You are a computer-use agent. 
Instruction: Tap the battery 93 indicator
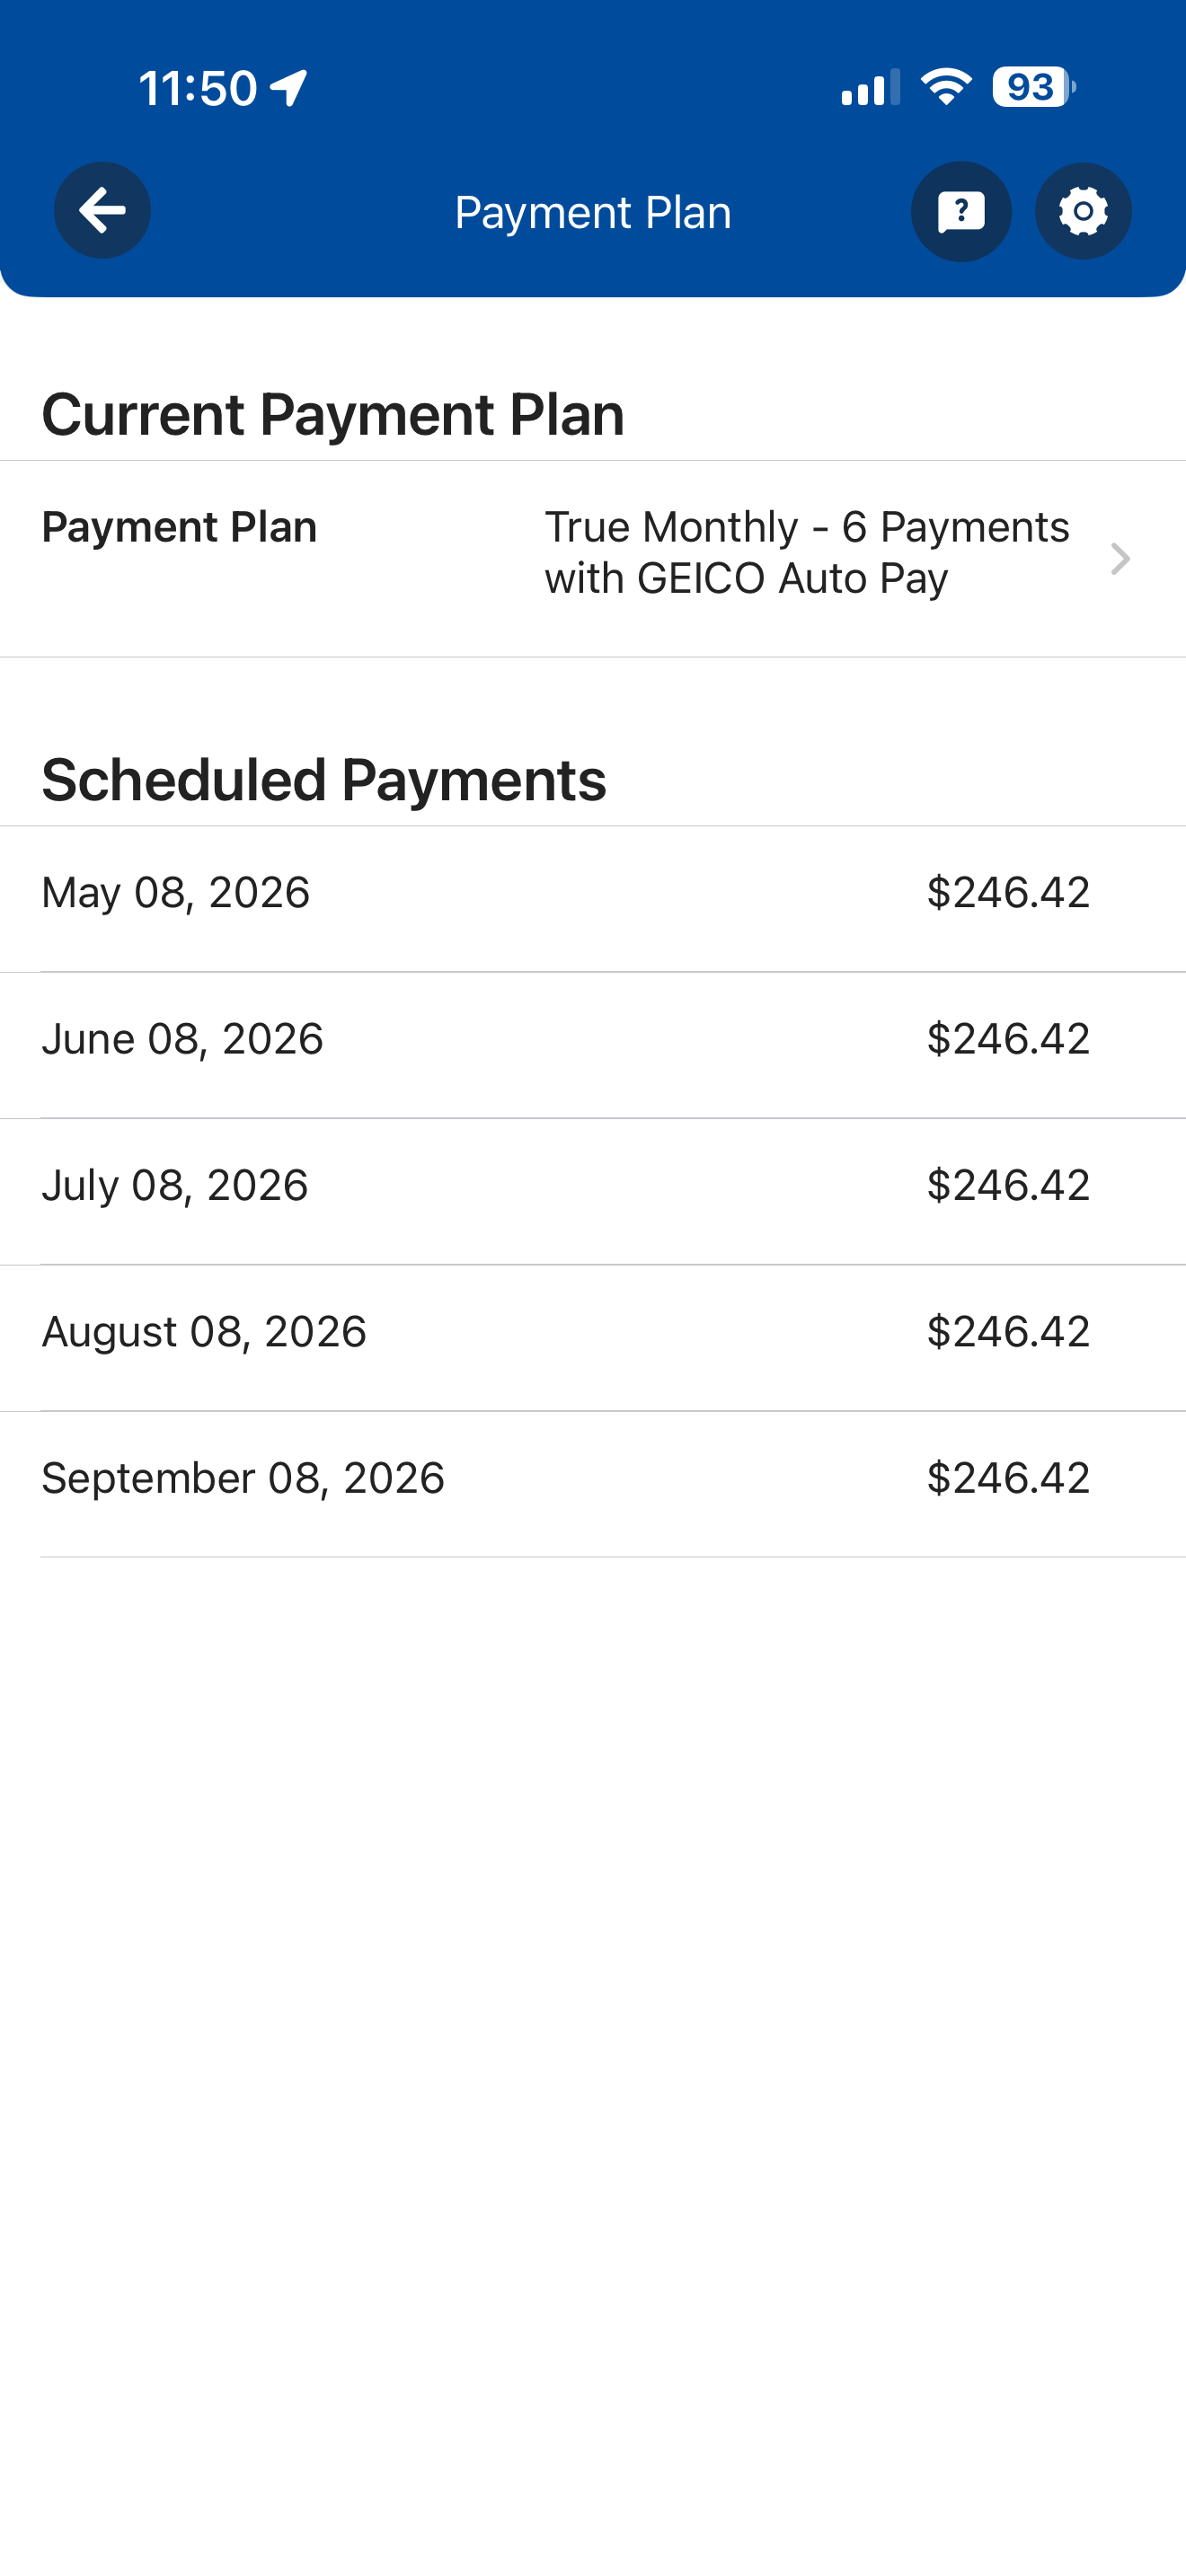(x=1034, y=88)
